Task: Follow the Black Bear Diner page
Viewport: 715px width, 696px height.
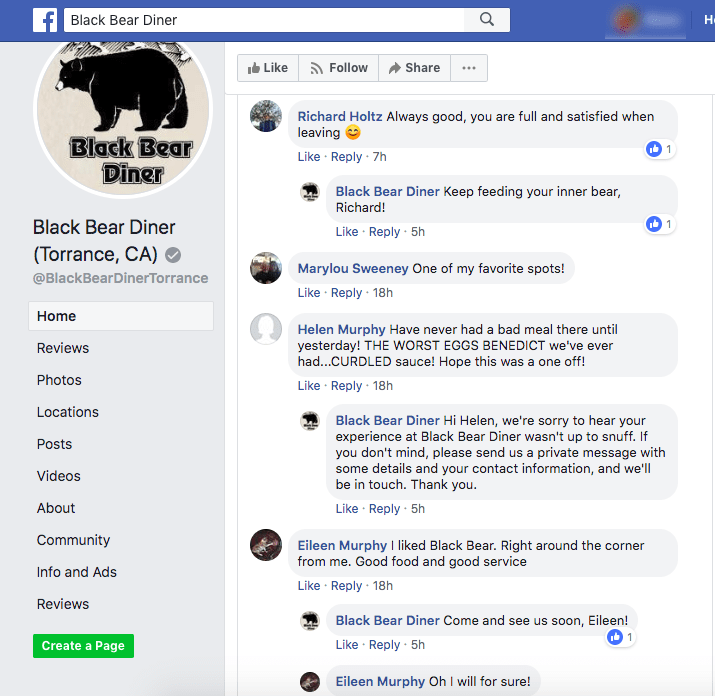Action: pyautogui.click(x=338, y=68)
